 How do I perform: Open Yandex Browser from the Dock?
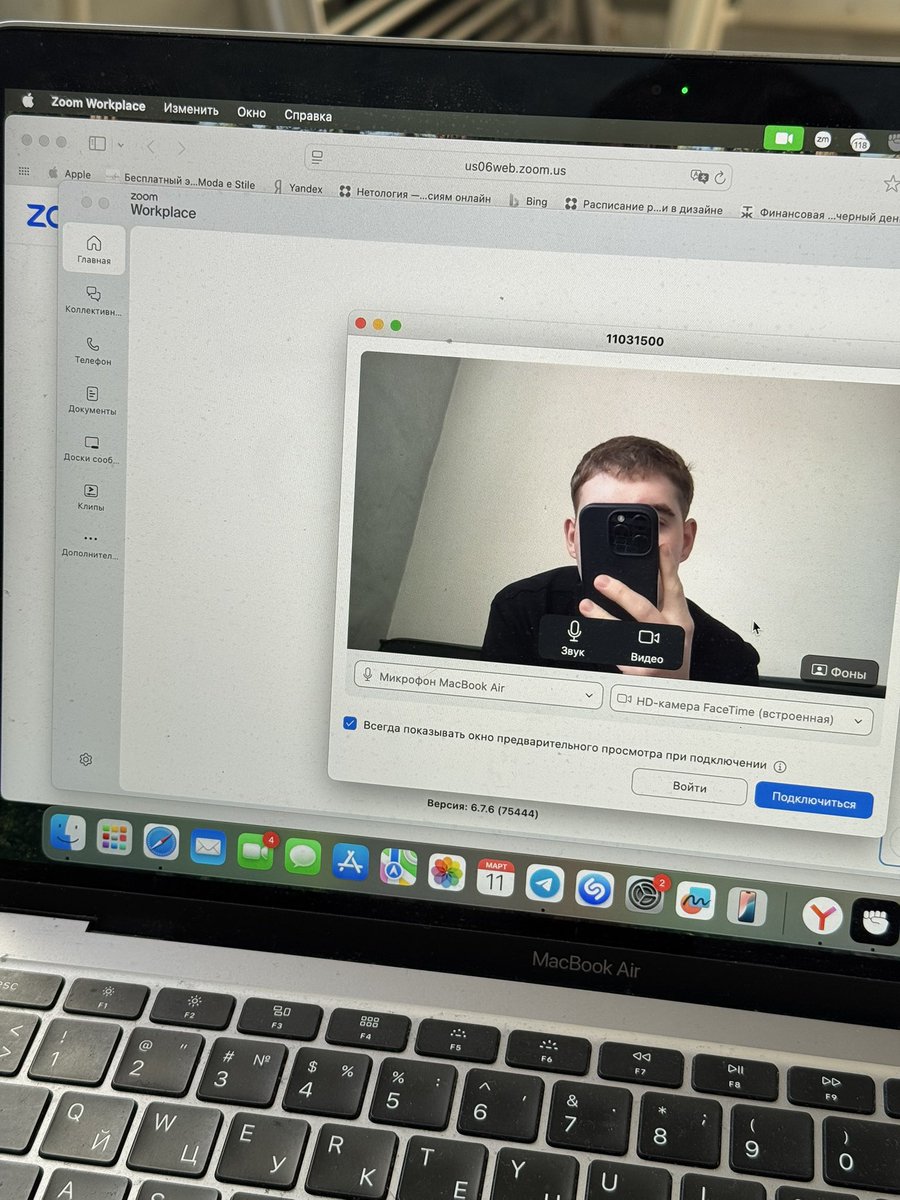[822, 914]
